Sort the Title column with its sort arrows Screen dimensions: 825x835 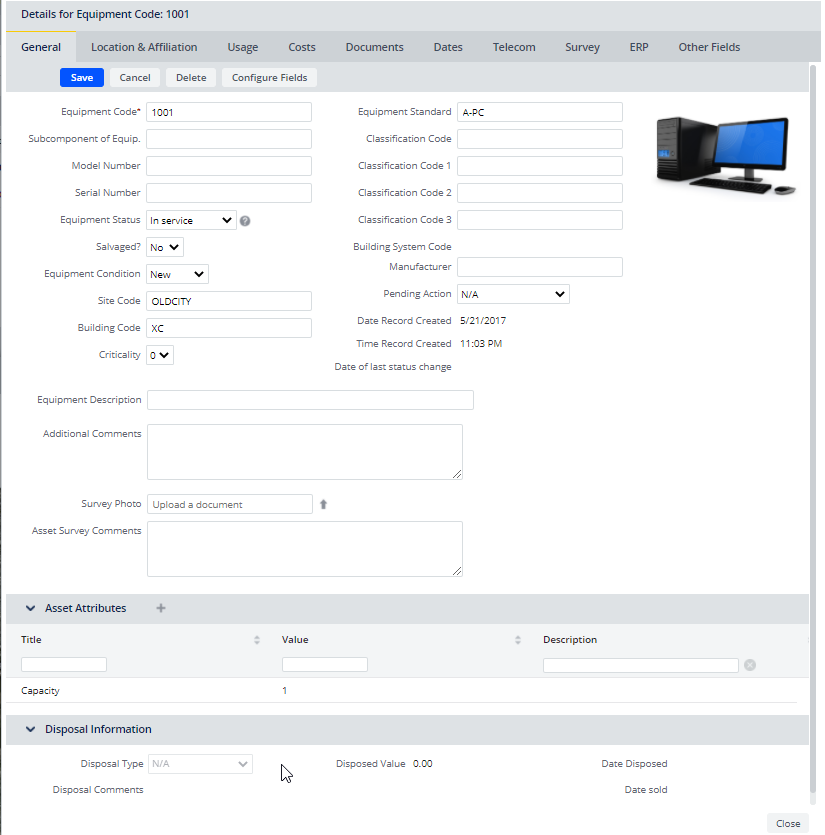tap(257, 640)
